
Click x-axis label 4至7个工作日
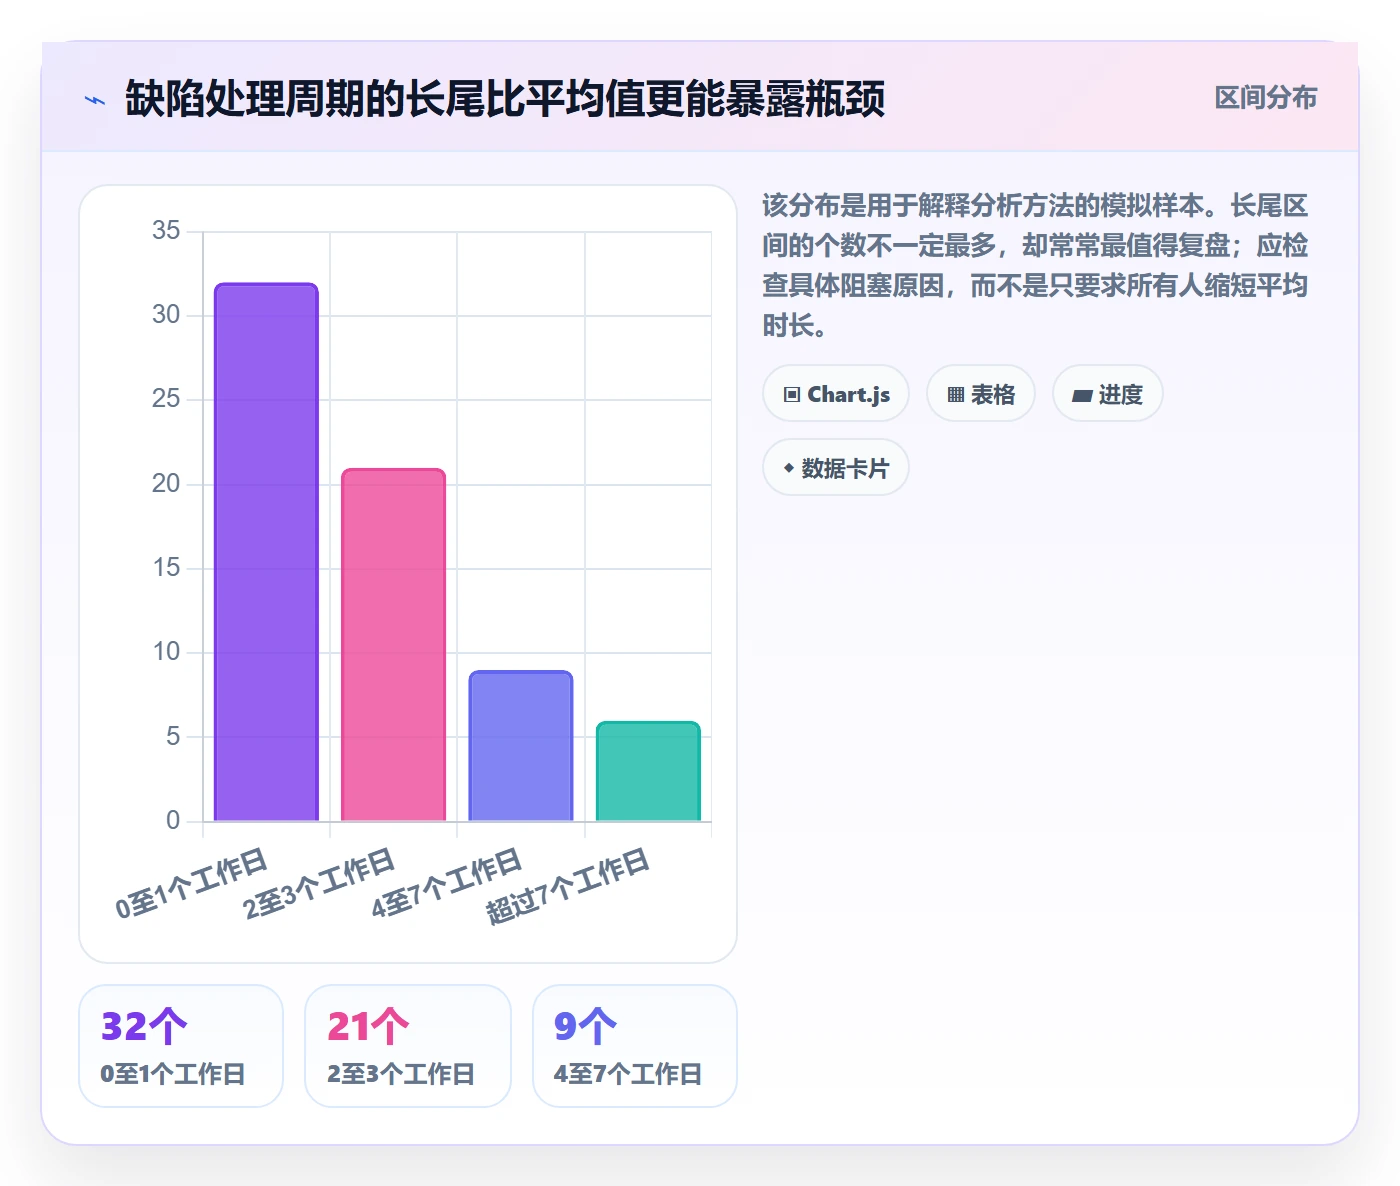click(447, 883)
